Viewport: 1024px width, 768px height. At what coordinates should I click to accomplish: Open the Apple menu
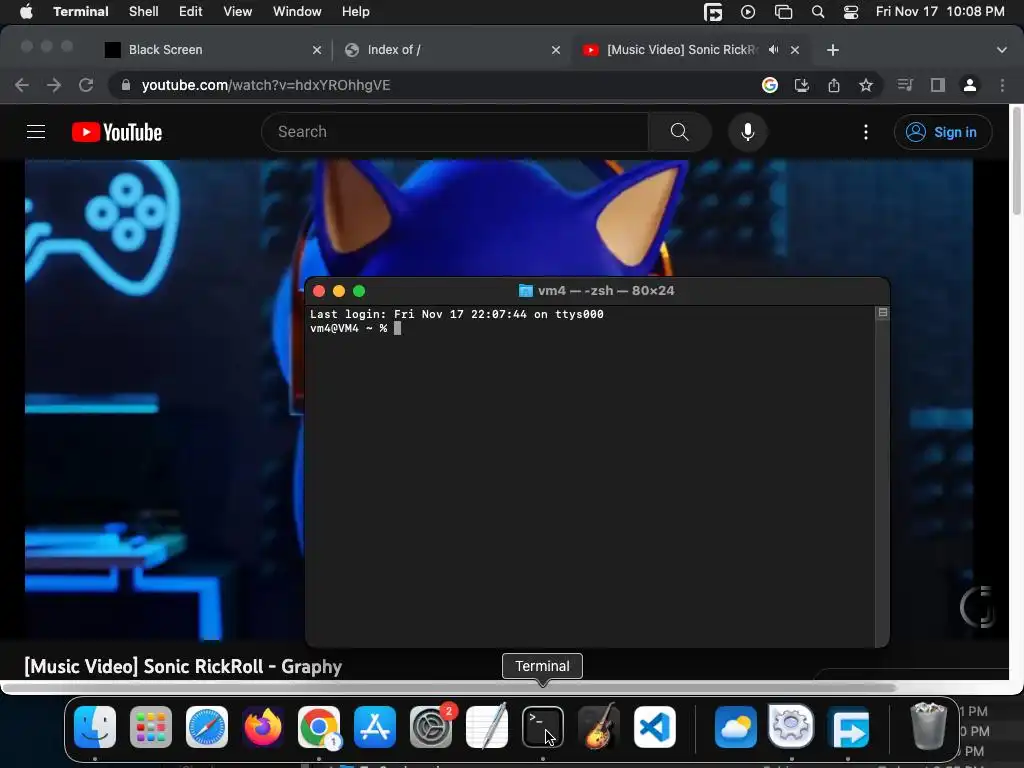pos(26,12)
